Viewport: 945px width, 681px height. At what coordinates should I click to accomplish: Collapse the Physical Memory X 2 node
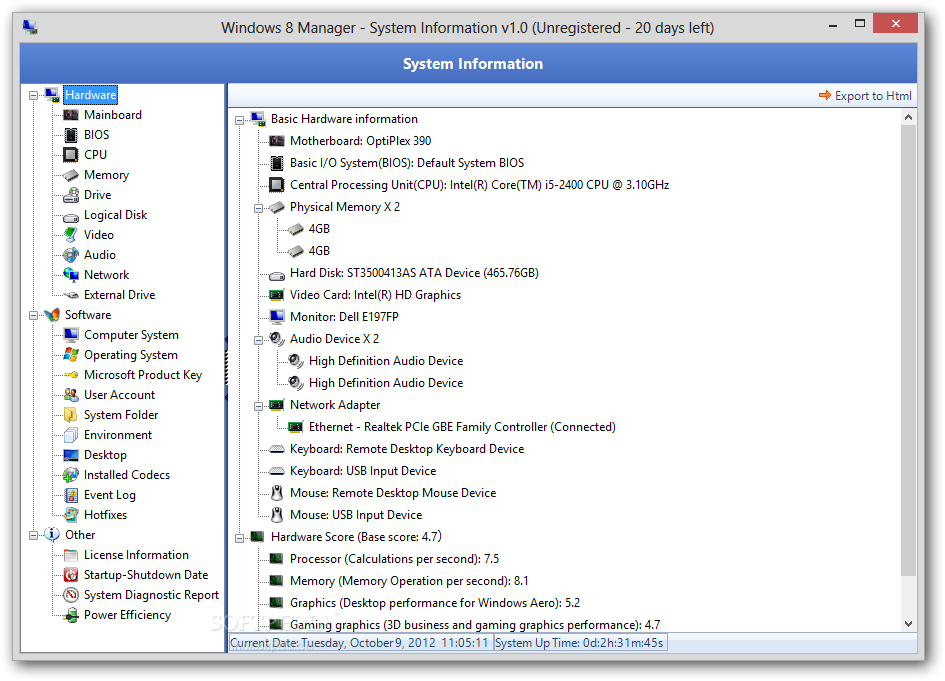(x=258, y=208)
